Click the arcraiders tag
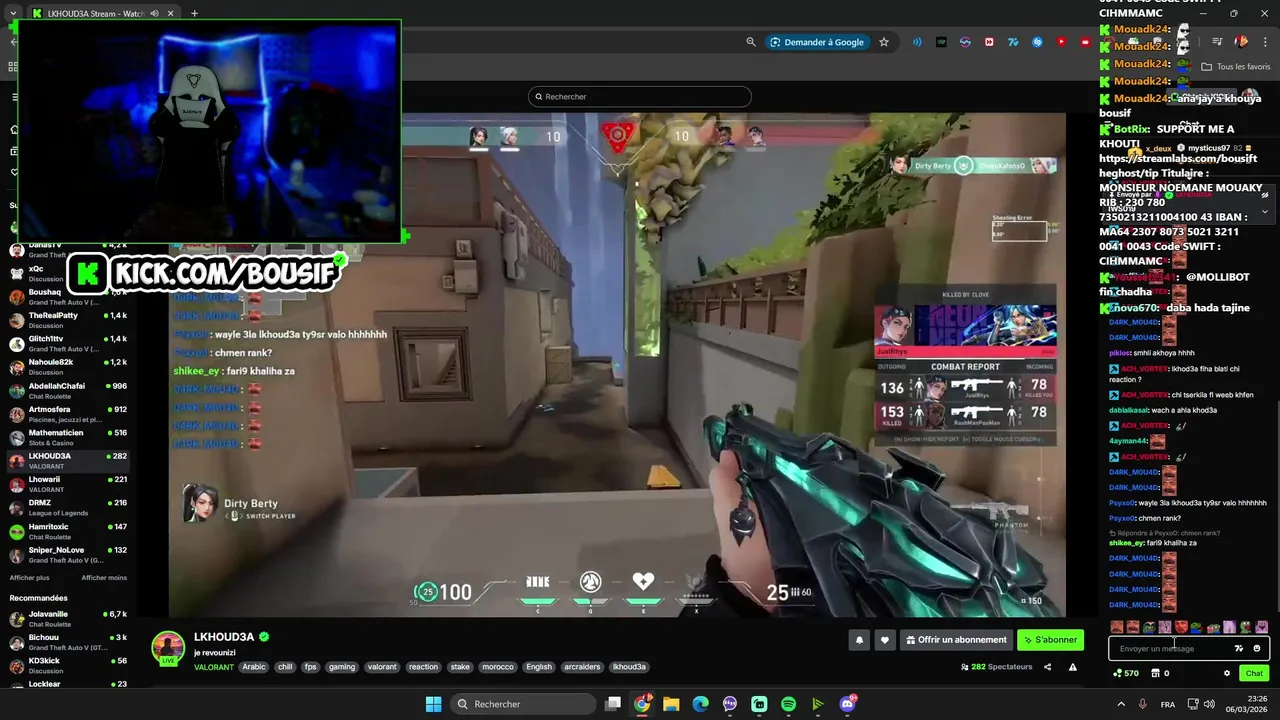The width and height of the screenshot is (1280, 720). click(x=582, y=667)
